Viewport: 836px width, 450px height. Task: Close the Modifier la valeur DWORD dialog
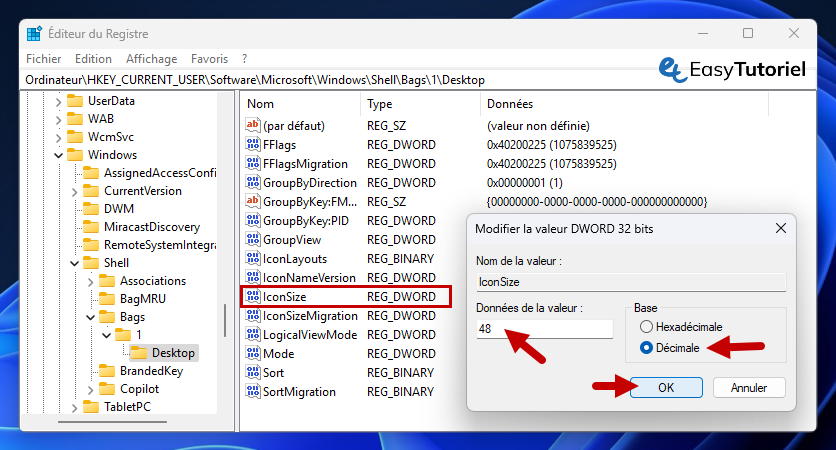(781, 229)
